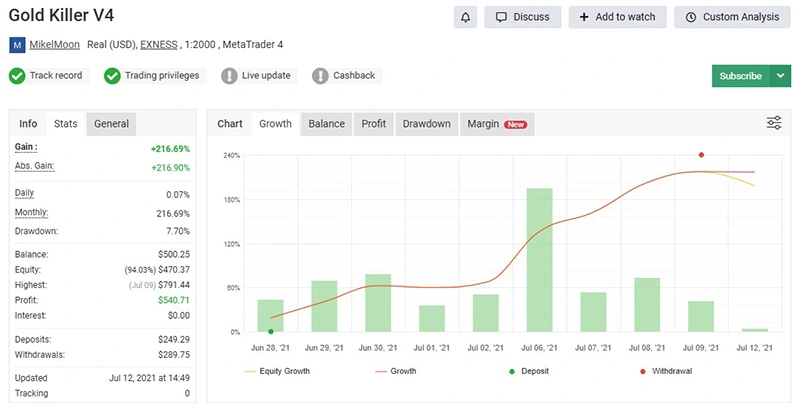Open the EXNESS broker link
Image resolution: width=800 pixels, height=408 pixels.
(x=159, y=46)
